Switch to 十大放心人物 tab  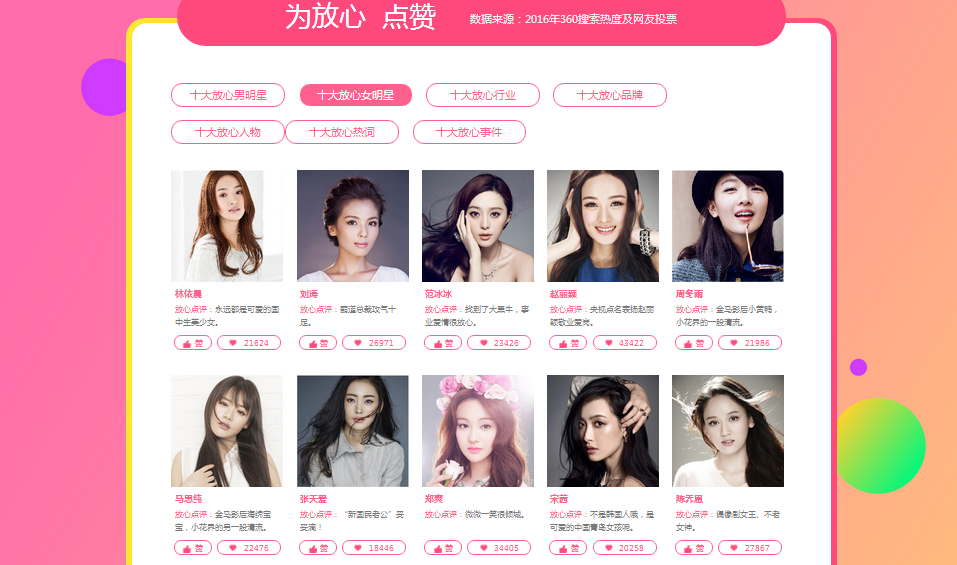pos(228,132)
